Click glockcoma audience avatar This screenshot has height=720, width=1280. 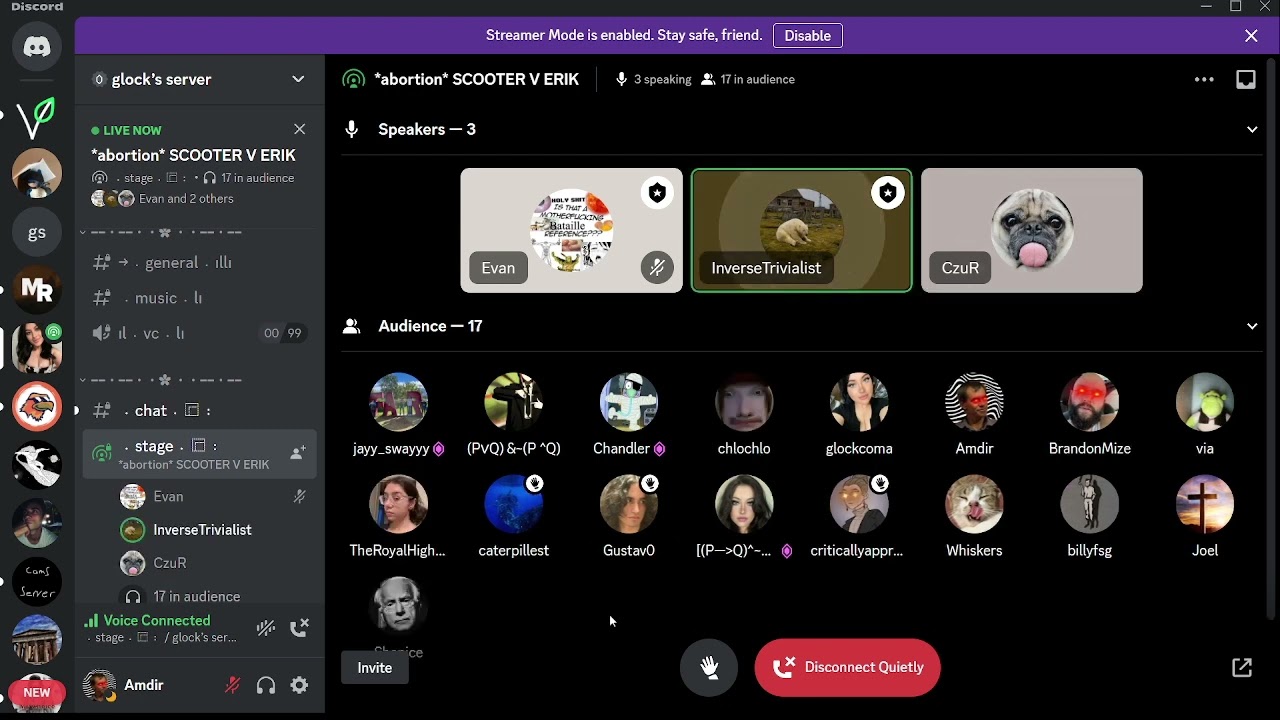[859, 402]
